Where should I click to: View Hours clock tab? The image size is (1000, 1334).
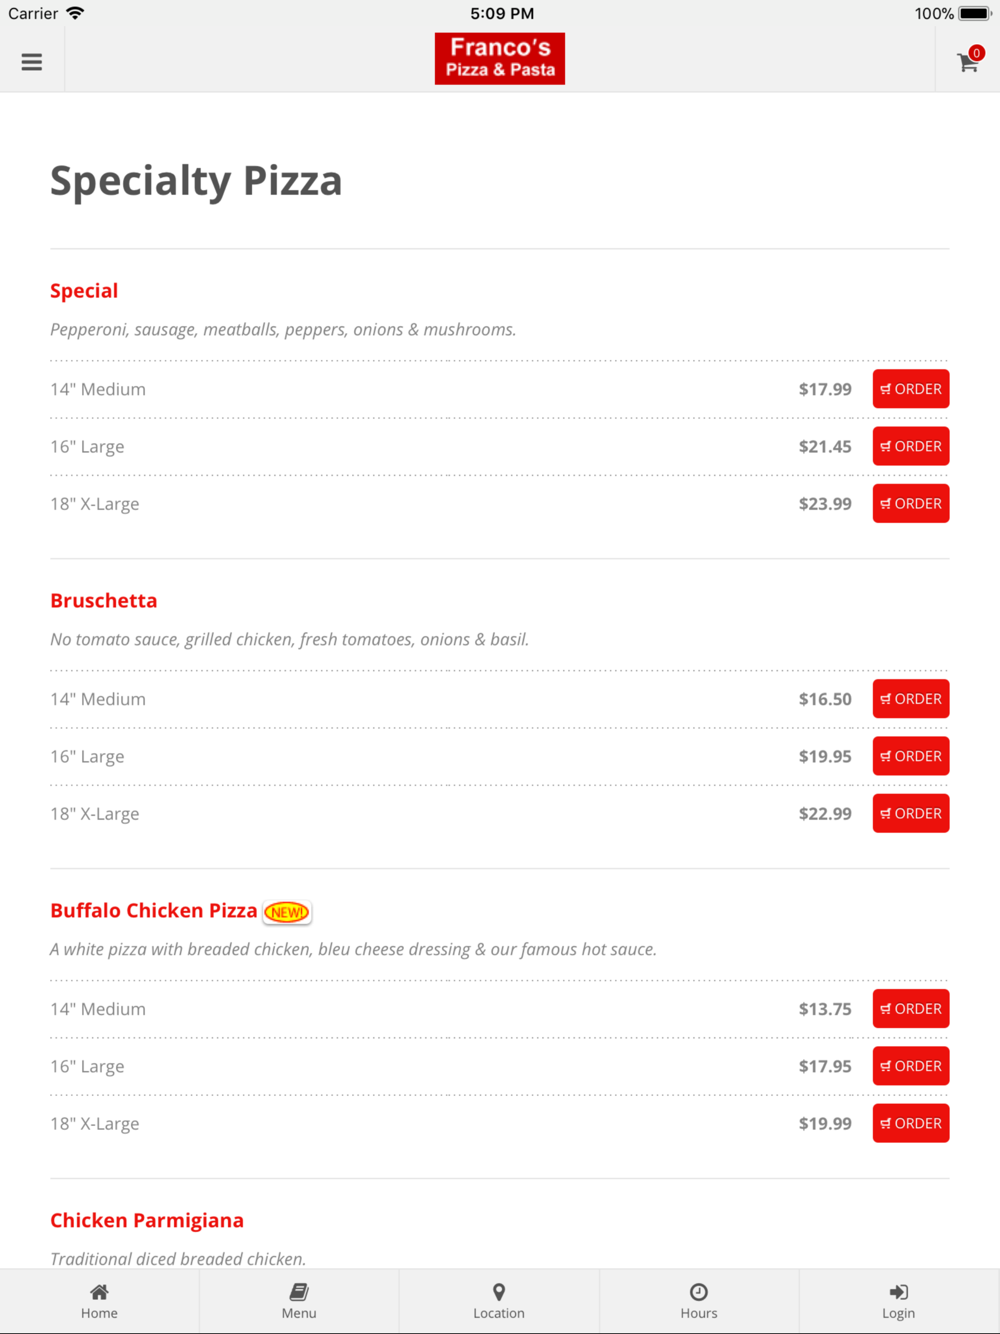699,1301
